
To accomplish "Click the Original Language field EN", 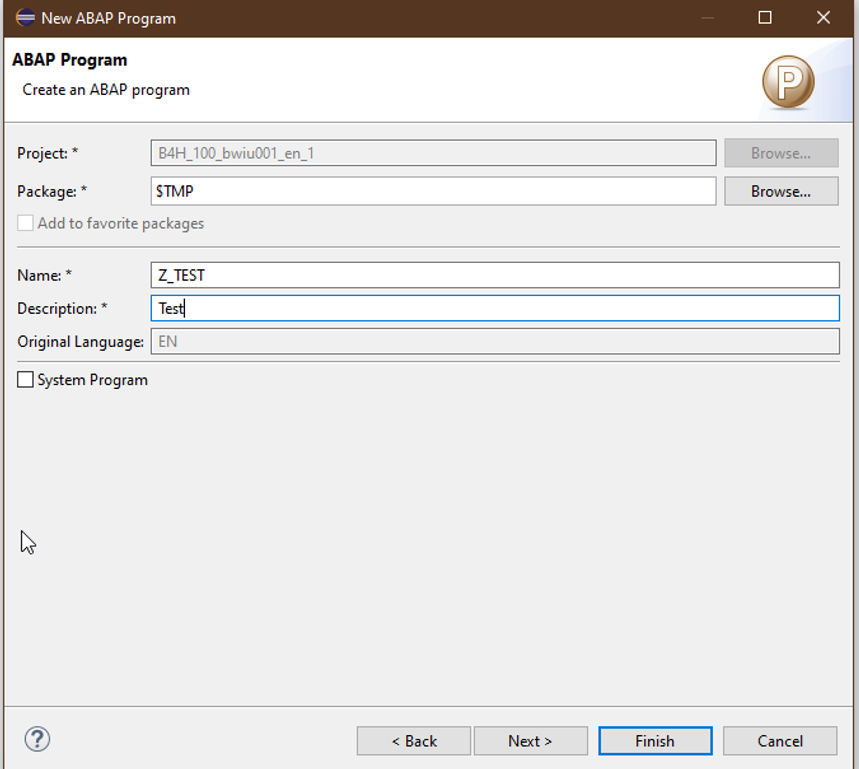I will coord(495,341).
